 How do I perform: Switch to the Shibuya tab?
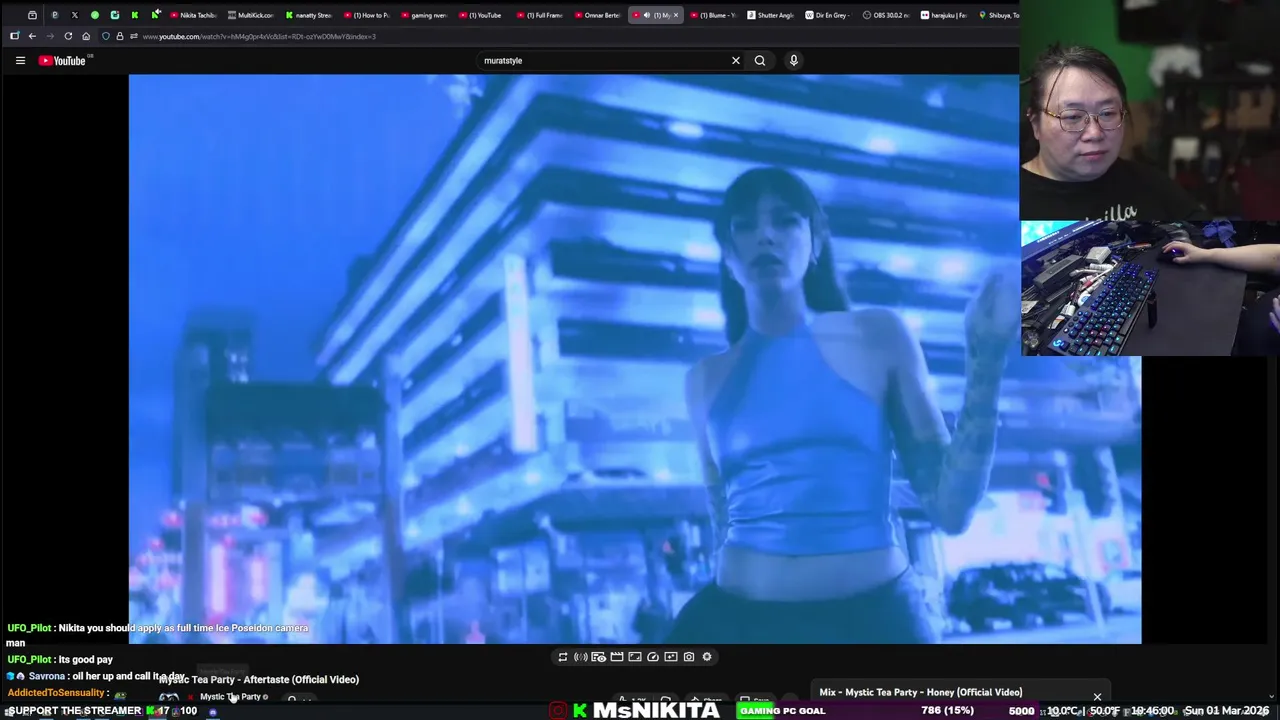998,15
